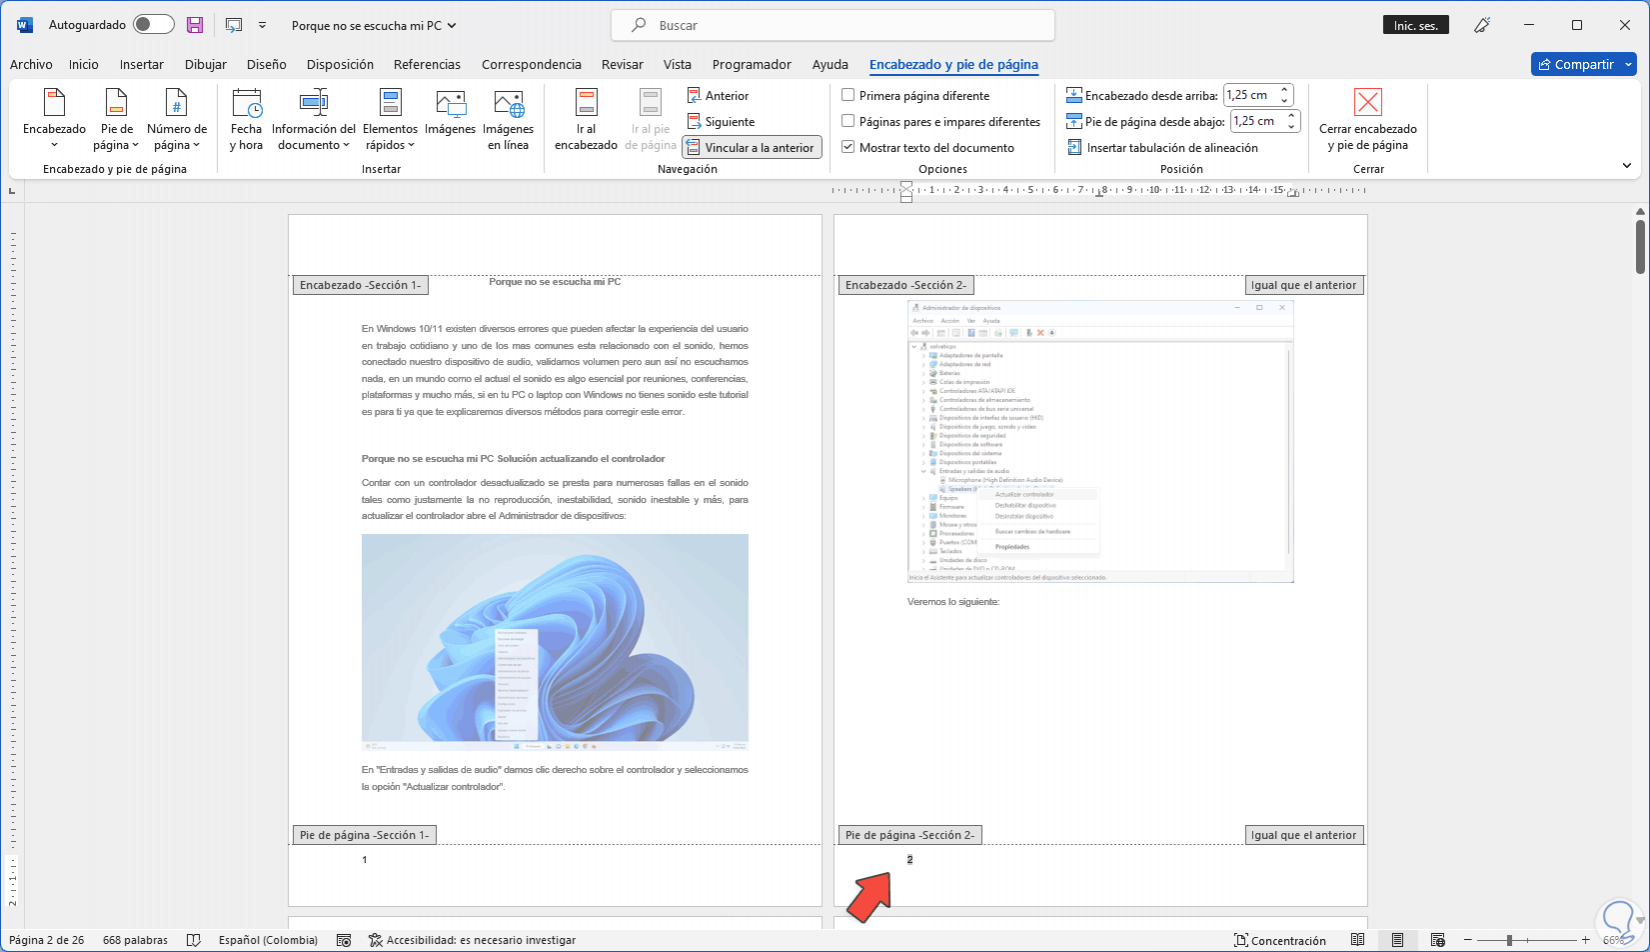Click the zoom slider track
Image resolution: width=1650 pixels, height=952 pixels.
[x=1527, y=940]
